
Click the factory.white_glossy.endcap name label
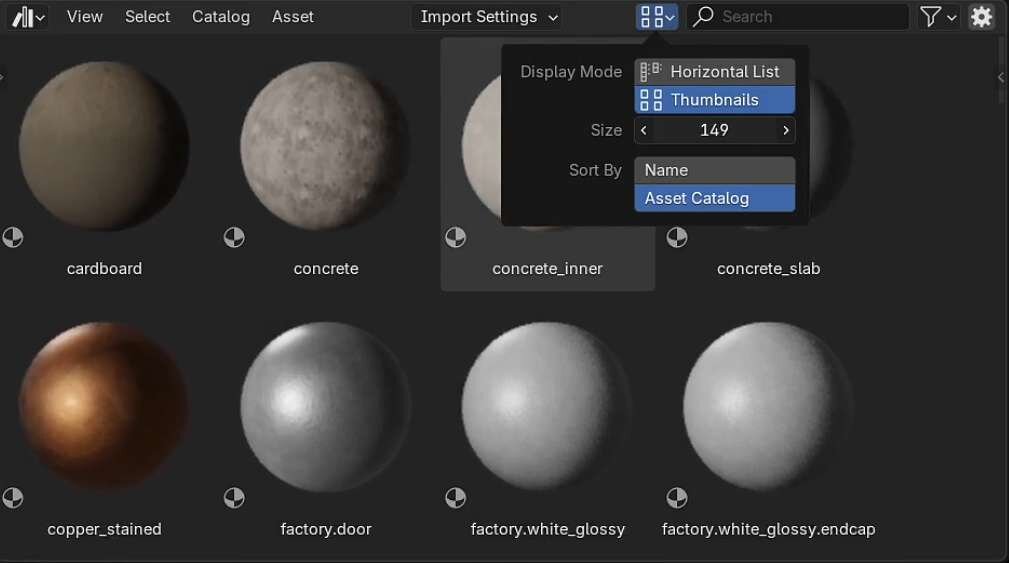coord(768,530)
